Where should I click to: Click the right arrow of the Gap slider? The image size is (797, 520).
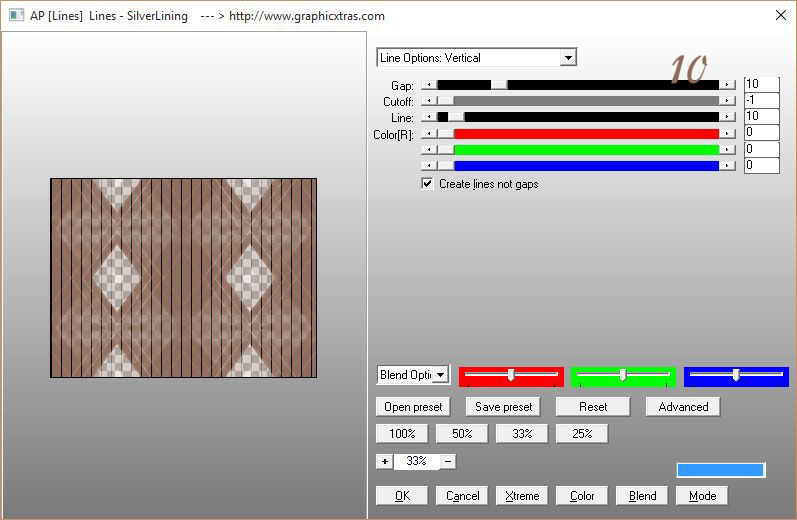click(x=727, y=85)
